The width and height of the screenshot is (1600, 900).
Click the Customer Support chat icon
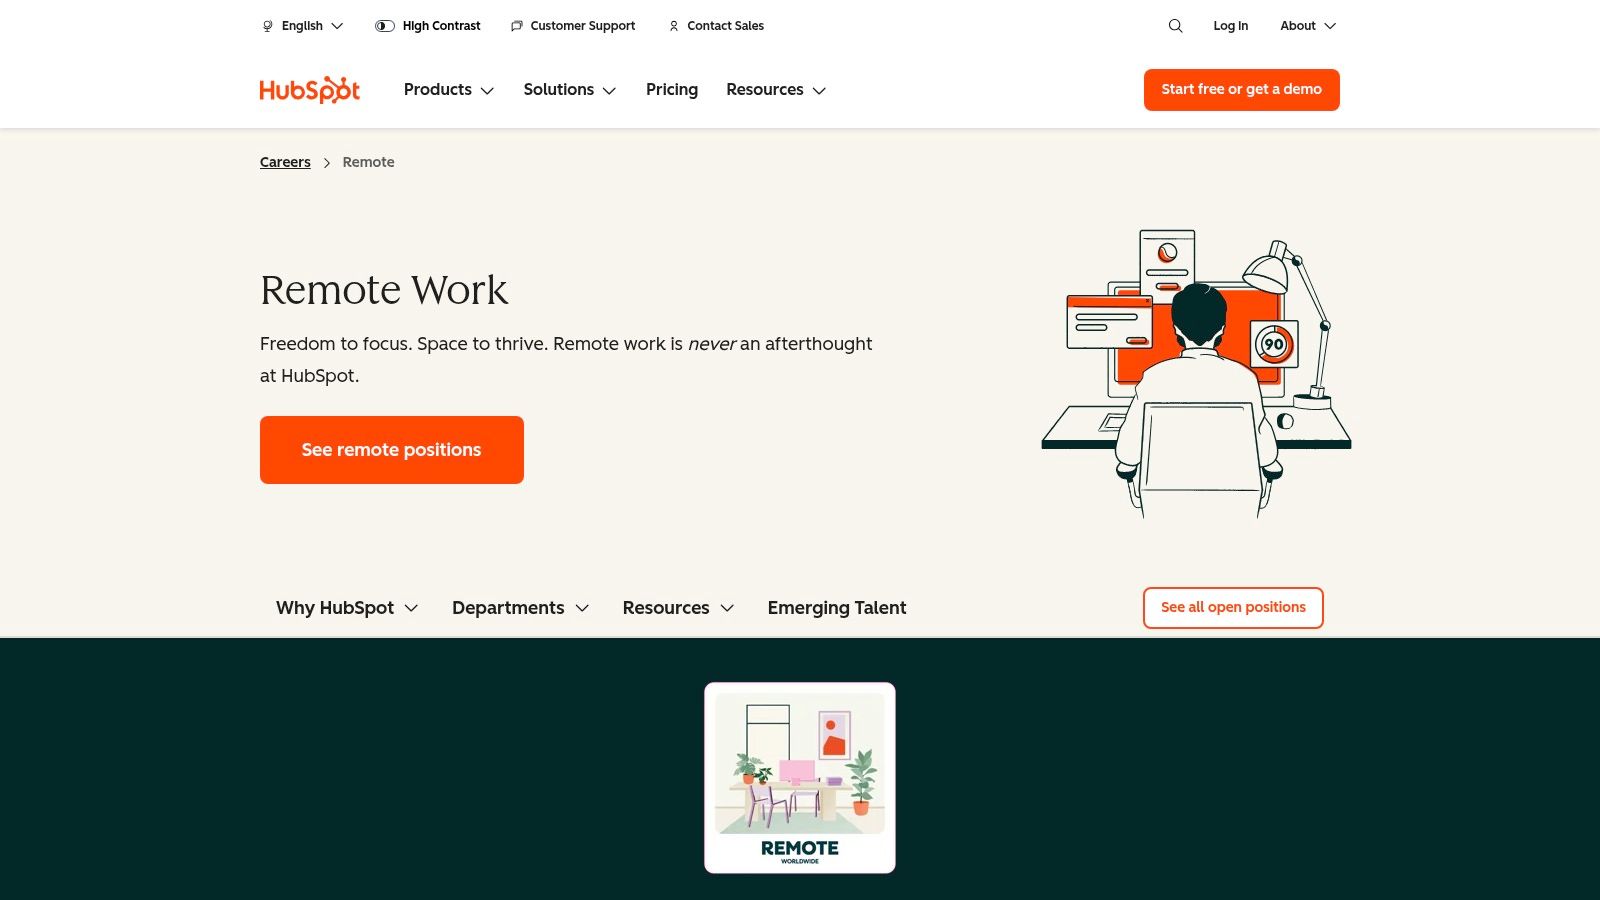(x=516, y=26)
